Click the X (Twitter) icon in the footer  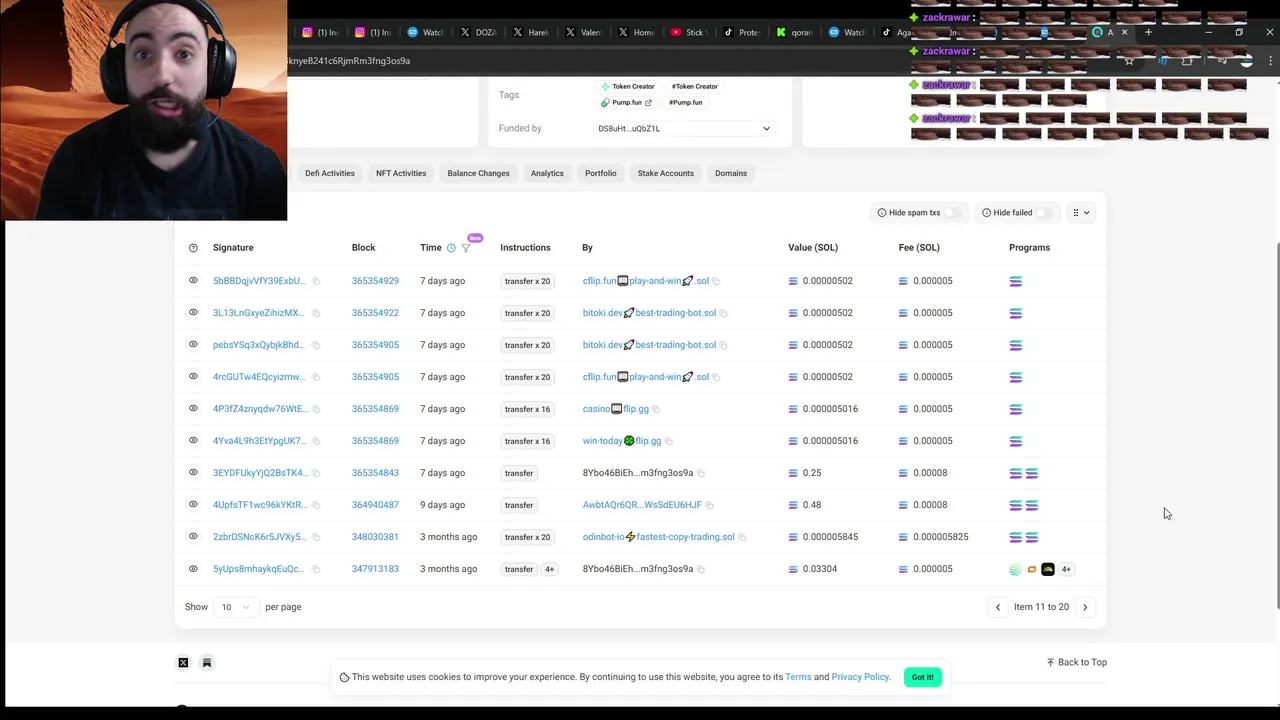pos(183,663)
